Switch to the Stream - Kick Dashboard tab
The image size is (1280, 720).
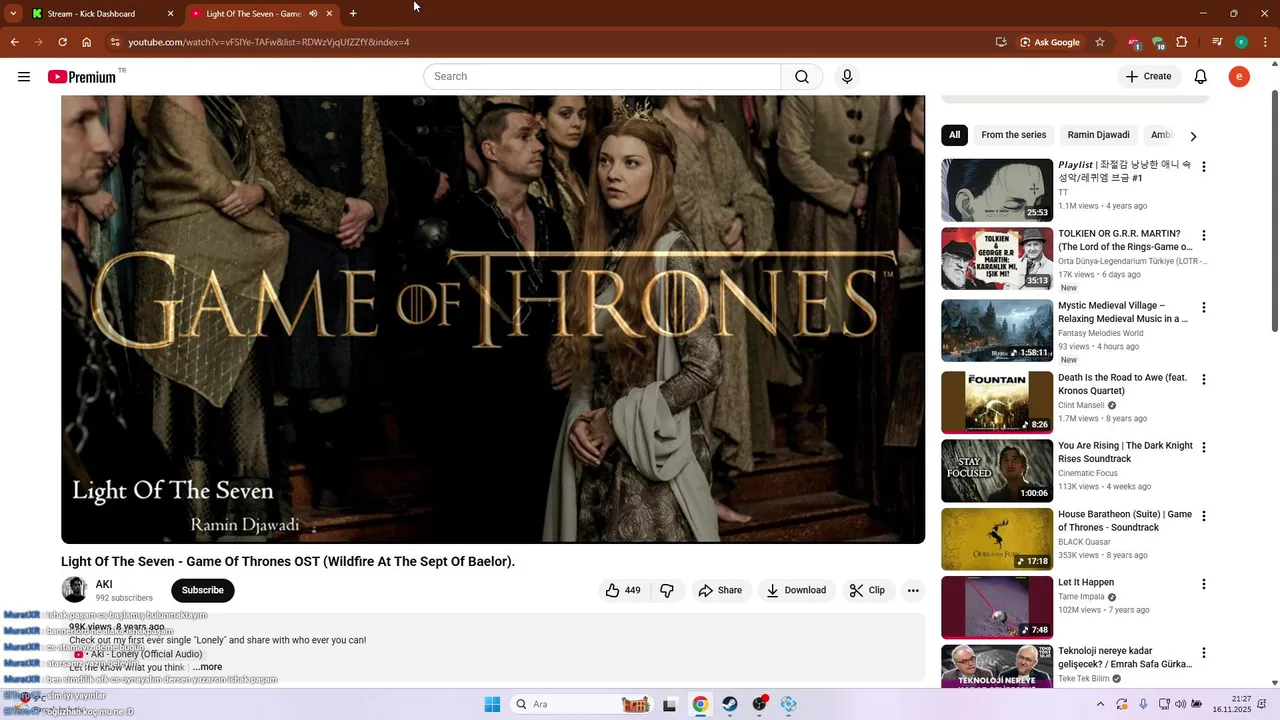pyautogui.click(x=102, y=14)
